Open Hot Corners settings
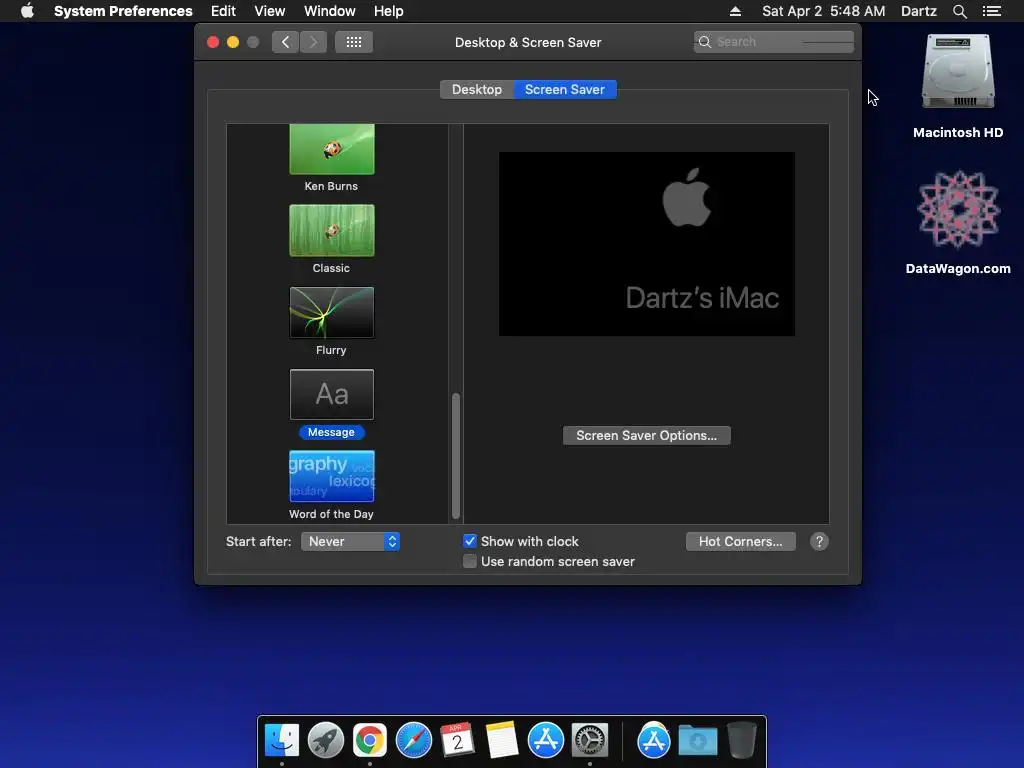The image size is (1024, 768). (741, 541)
